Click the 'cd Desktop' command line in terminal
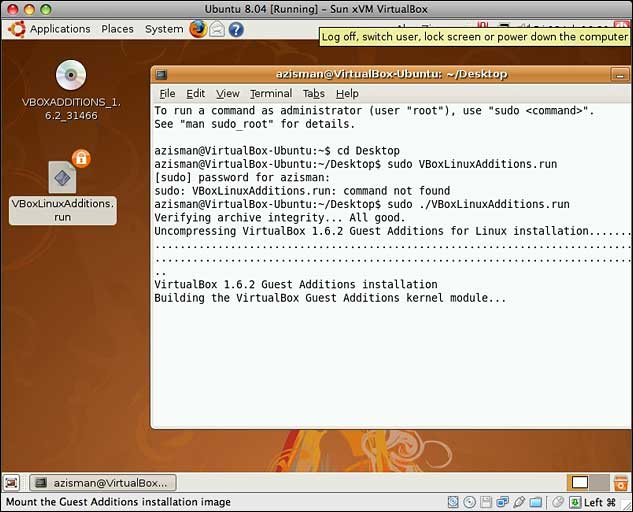 pyautogui.click(x=277, y=151)
